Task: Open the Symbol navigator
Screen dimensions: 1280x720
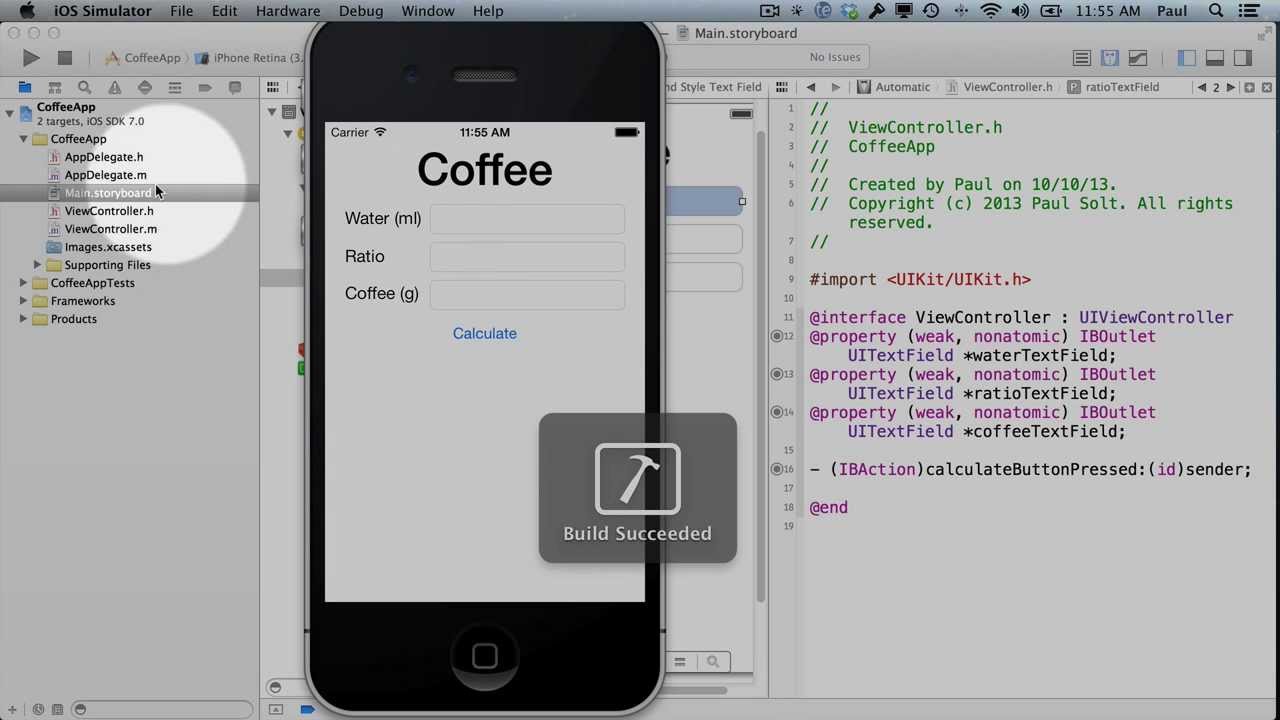Action: pyautogui.click(x=55, y=88)
